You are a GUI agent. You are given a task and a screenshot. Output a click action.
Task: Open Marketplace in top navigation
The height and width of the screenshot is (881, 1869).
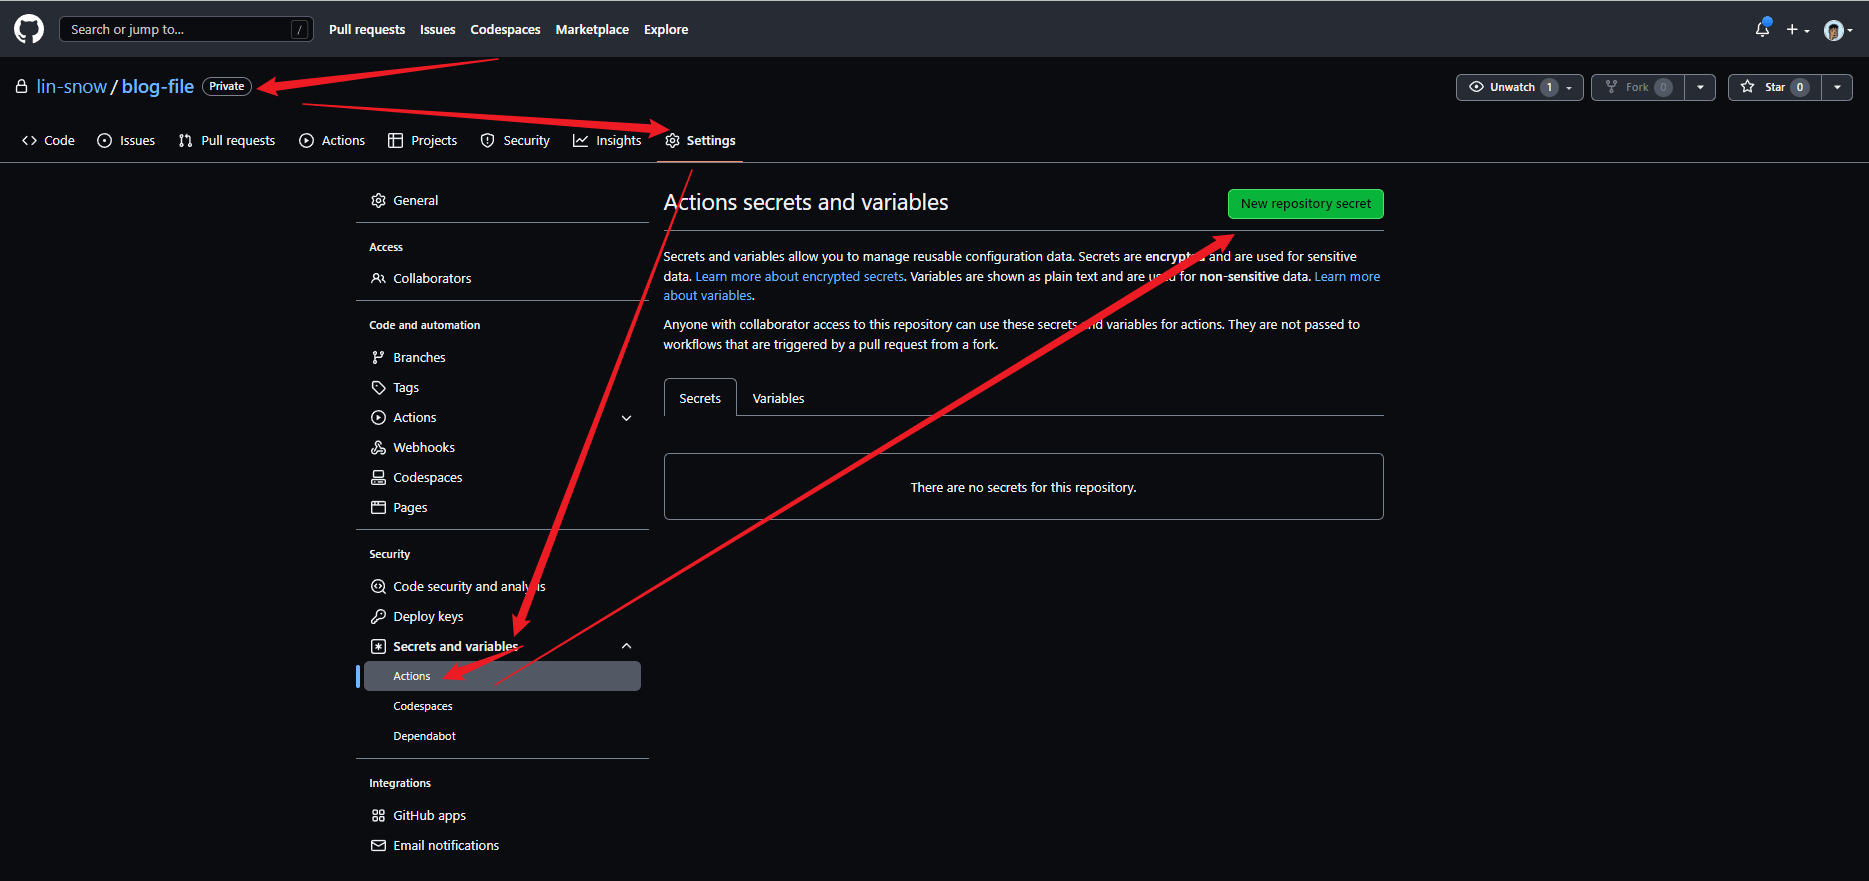[592, 29]
